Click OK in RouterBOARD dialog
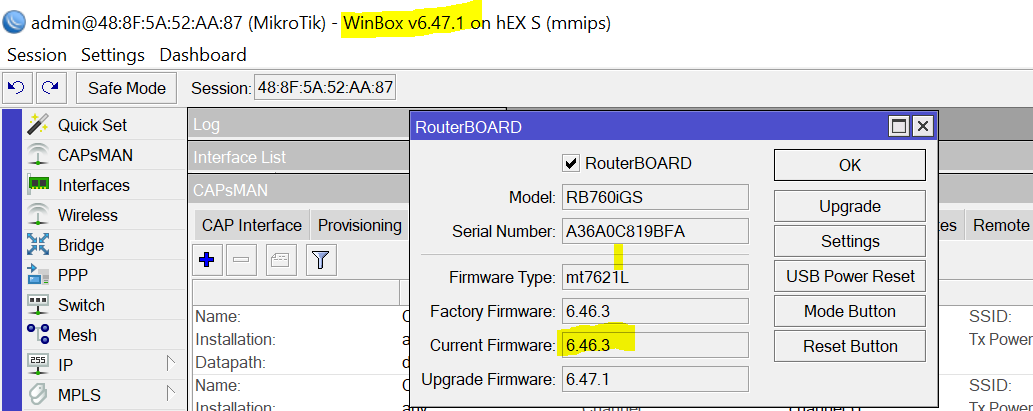This screenshot has width=1033, height=411. coord(850,165)
